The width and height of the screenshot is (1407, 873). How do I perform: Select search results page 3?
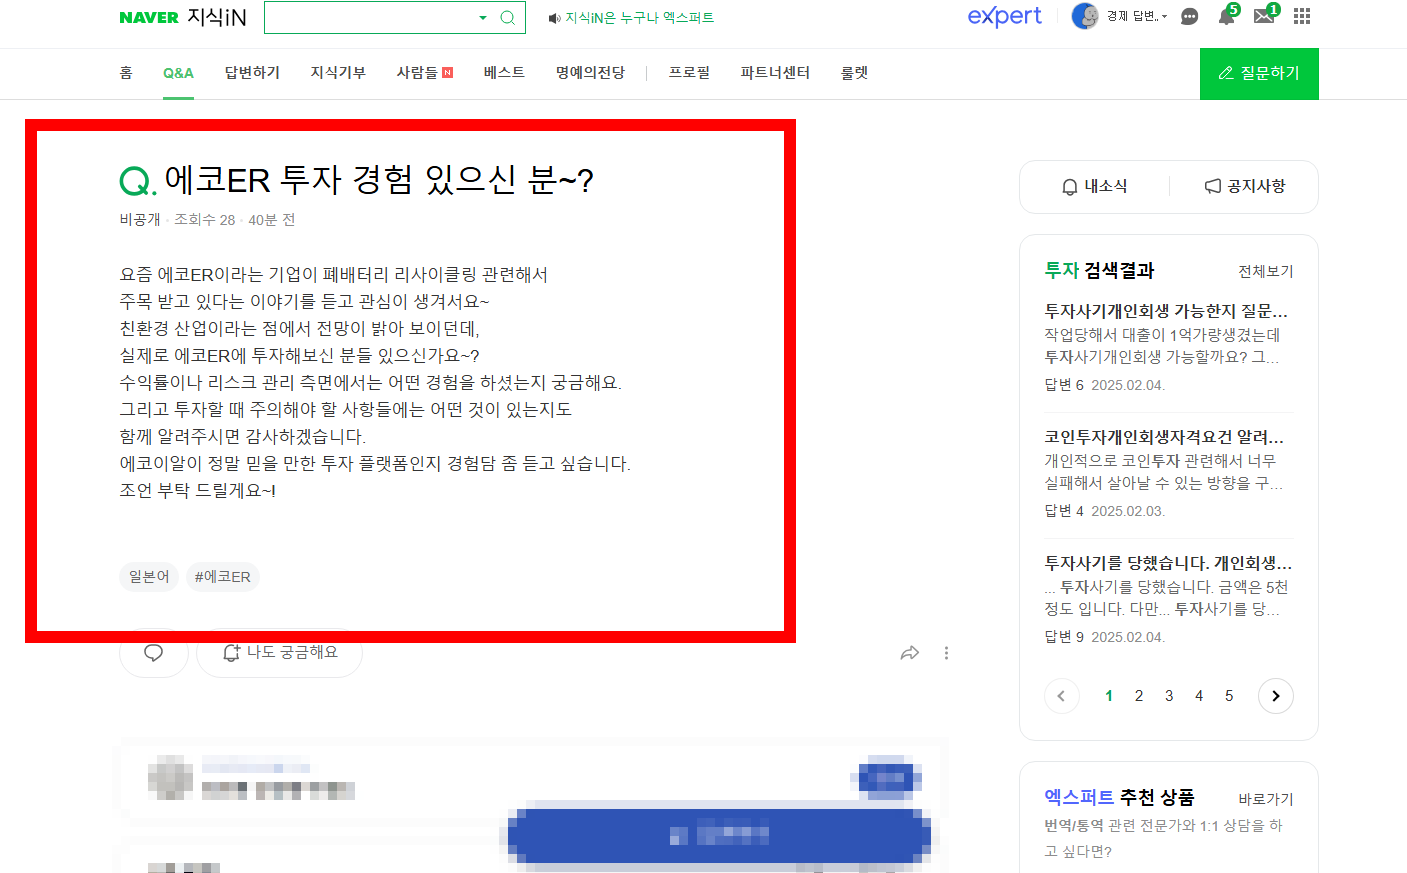[1169, 696]
